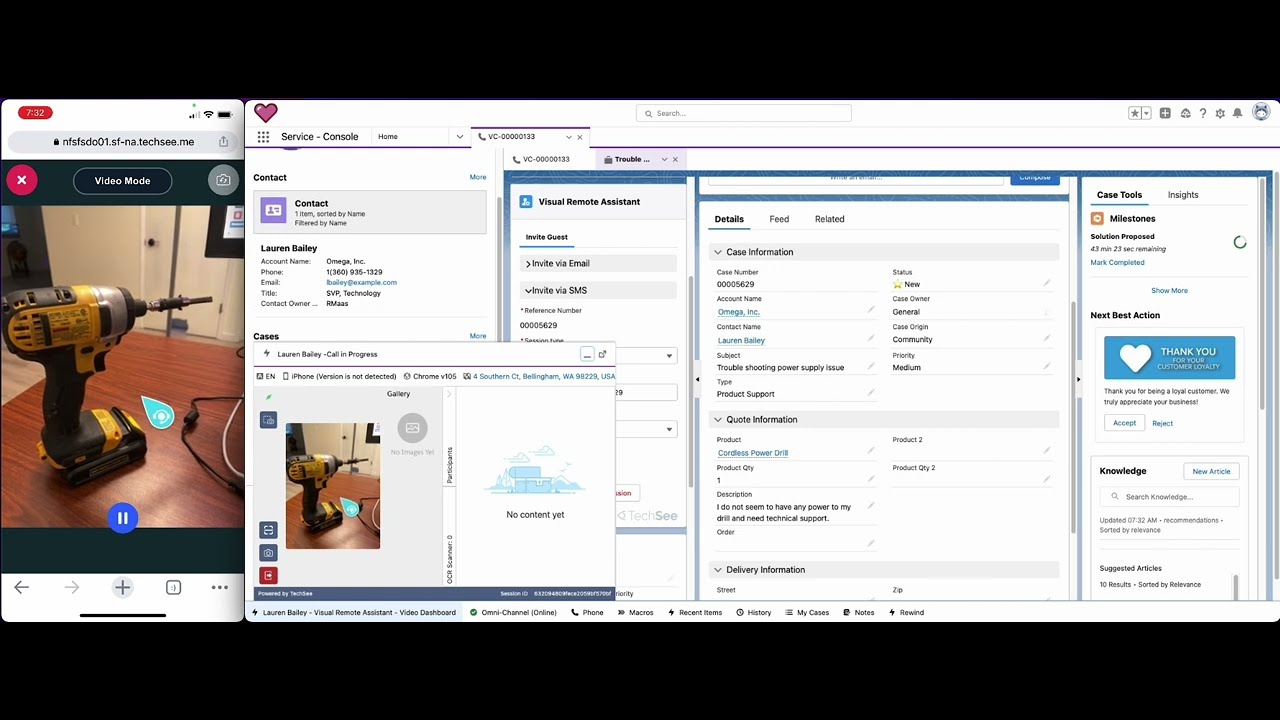Open the Notes utility item
This screenshot has height=720, width=1280.
[x=858, y=612]
